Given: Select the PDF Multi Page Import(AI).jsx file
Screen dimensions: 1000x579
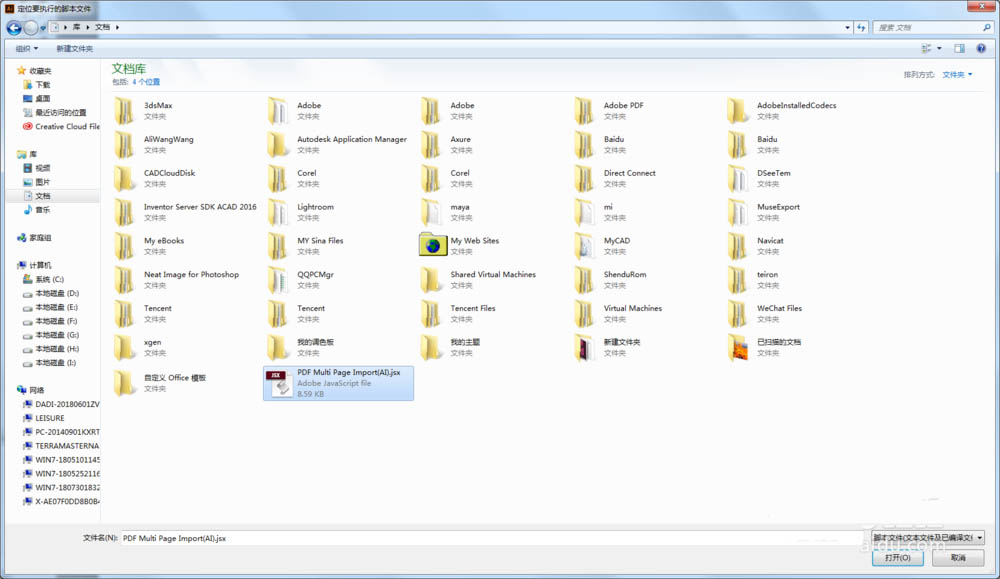Looking at the screenshot, I should click(339, 383).
